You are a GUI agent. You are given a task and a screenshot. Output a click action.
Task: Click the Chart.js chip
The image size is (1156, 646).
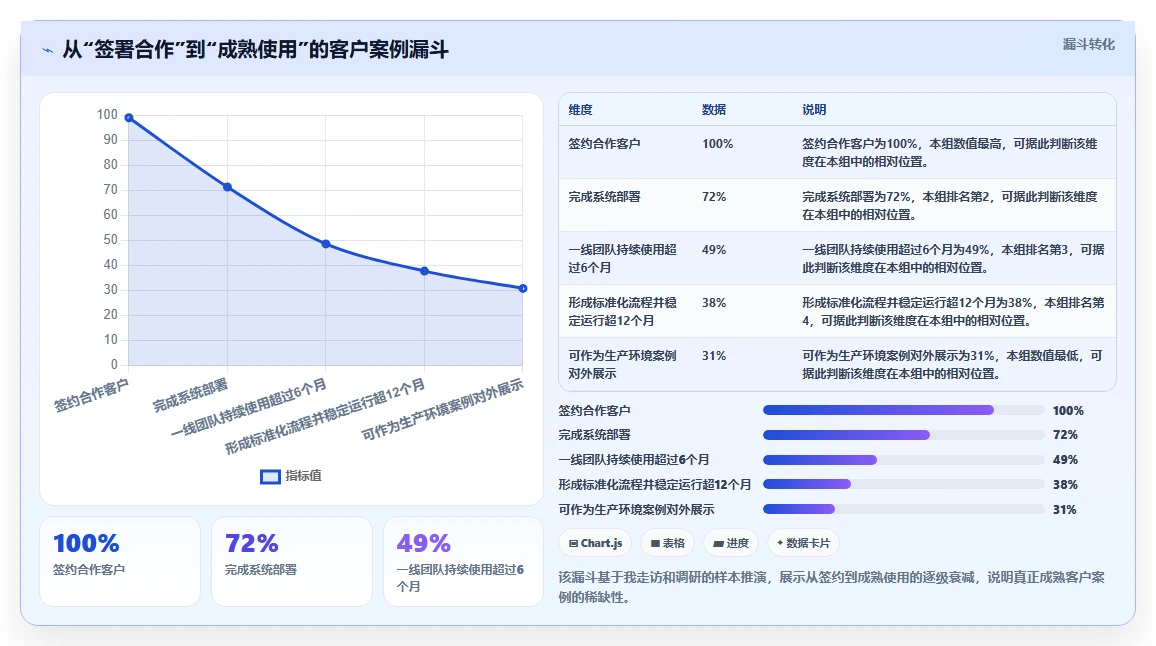595,543
